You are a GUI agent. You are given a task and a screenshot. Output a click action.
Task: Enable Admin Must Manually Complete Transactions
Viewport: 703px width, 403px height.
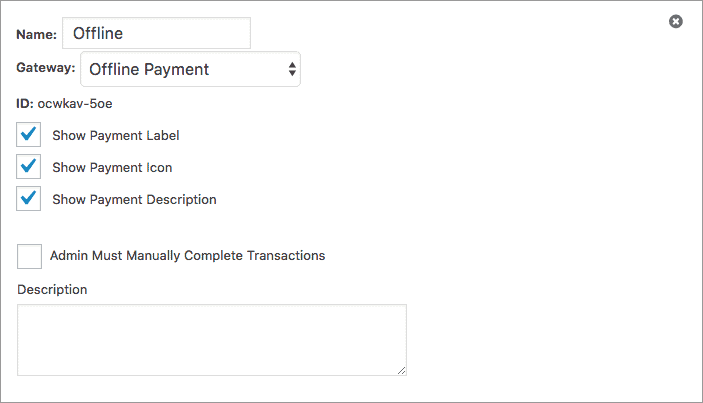tap(30, 256)
